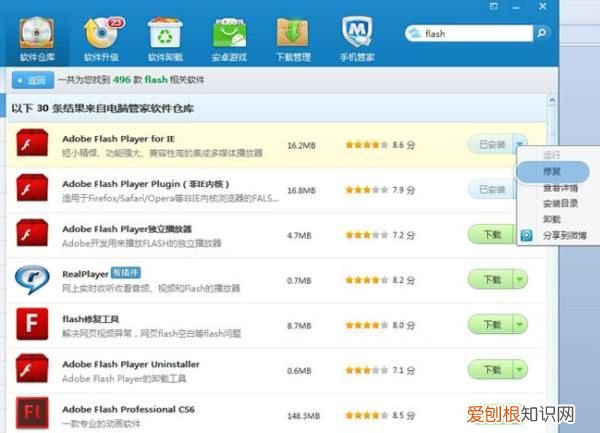Open the window menu icon in title bar
This screenshot has width=600, height=433.
pos(494,6)
